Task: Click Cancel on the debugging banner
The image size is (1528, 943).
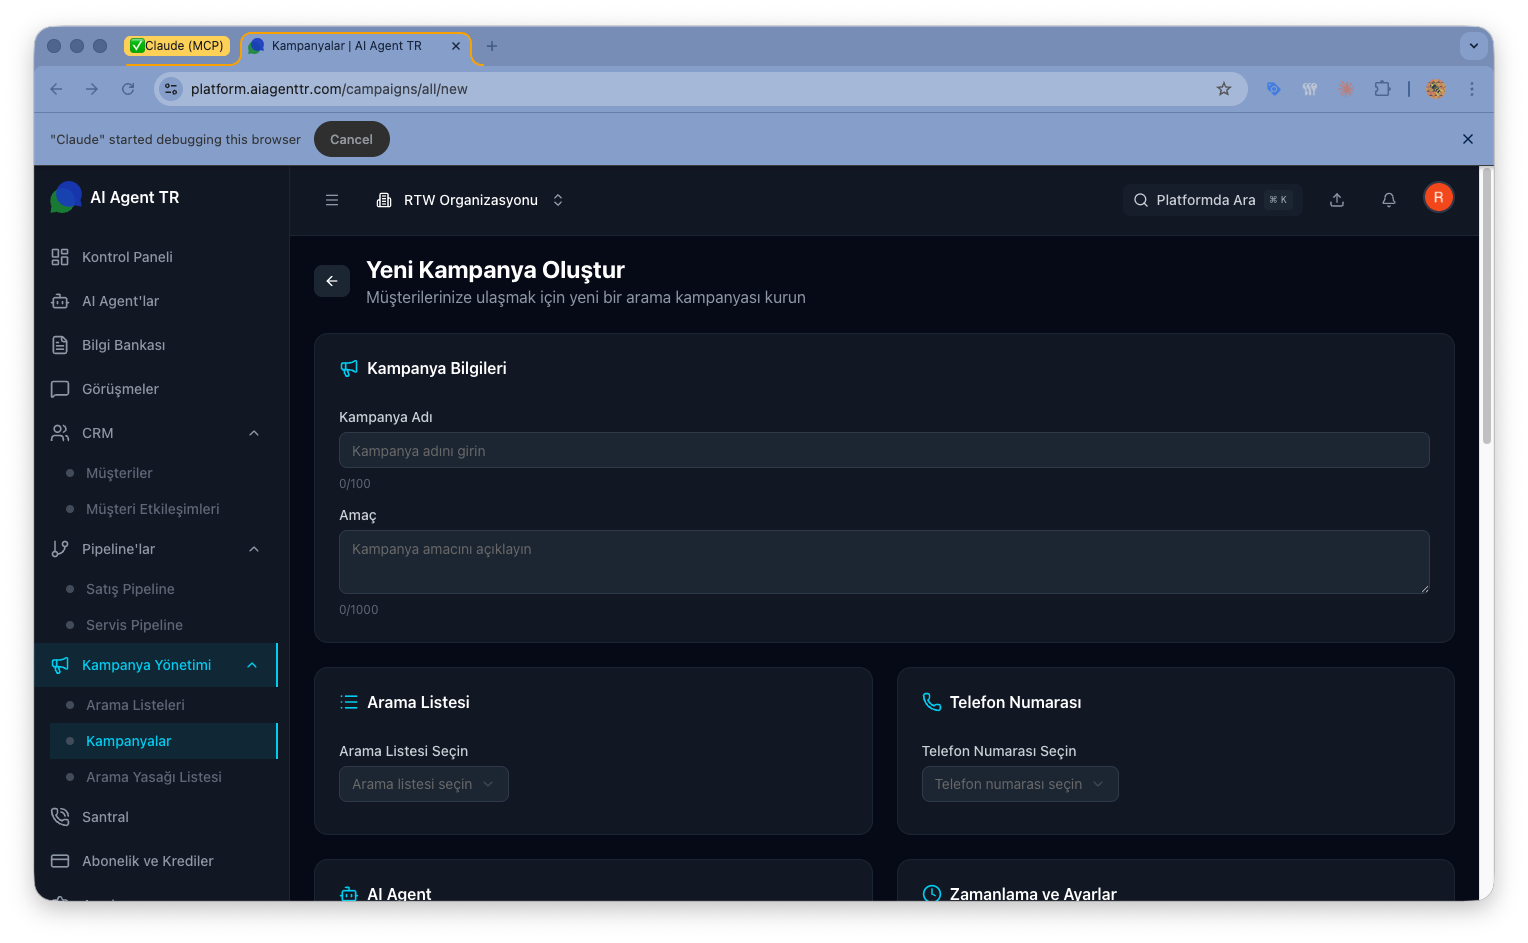Action: [352, 139]
